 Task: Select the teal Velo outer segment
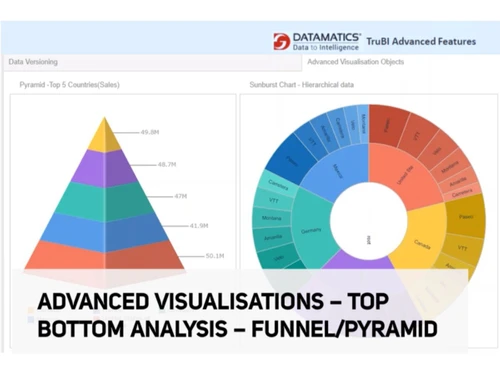click(279, 257)
